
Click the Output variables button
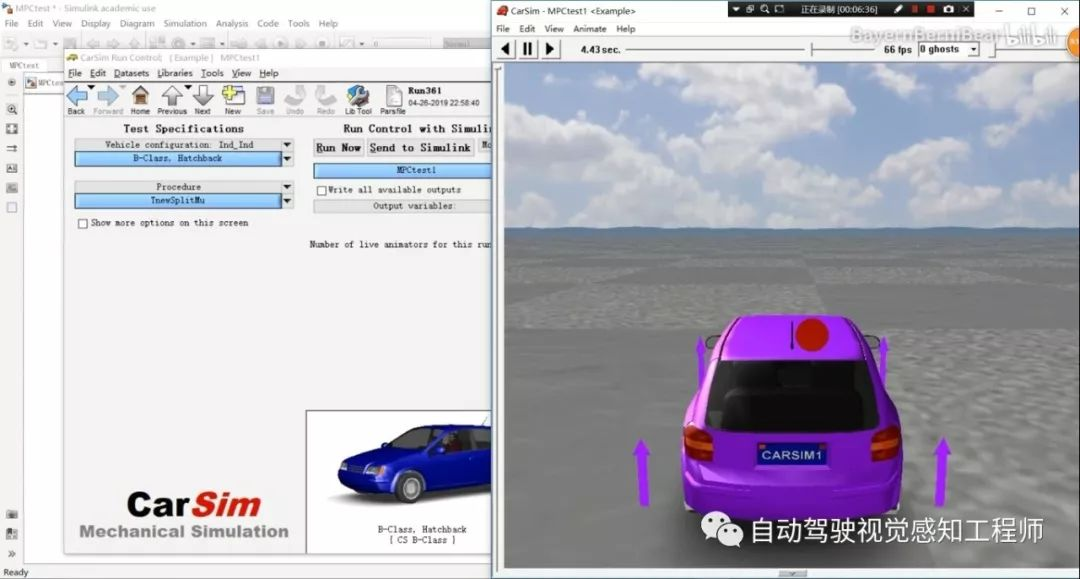pyautogui.click(x=403, y=206)
